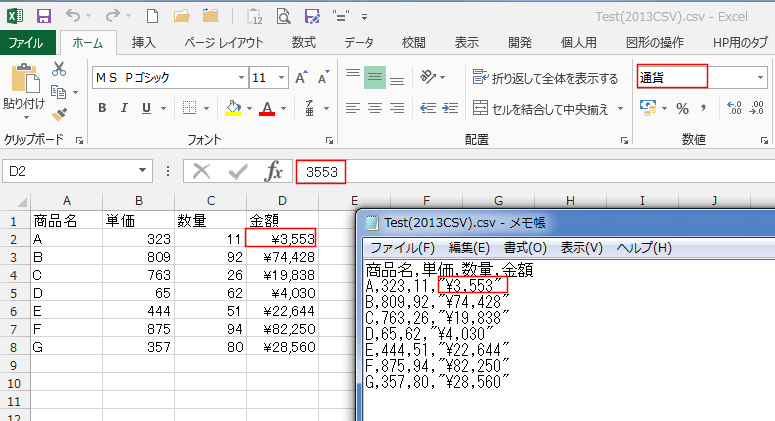Toggle align text right
Viewport: 775px width, 421px height.
[x=397, y=108]
